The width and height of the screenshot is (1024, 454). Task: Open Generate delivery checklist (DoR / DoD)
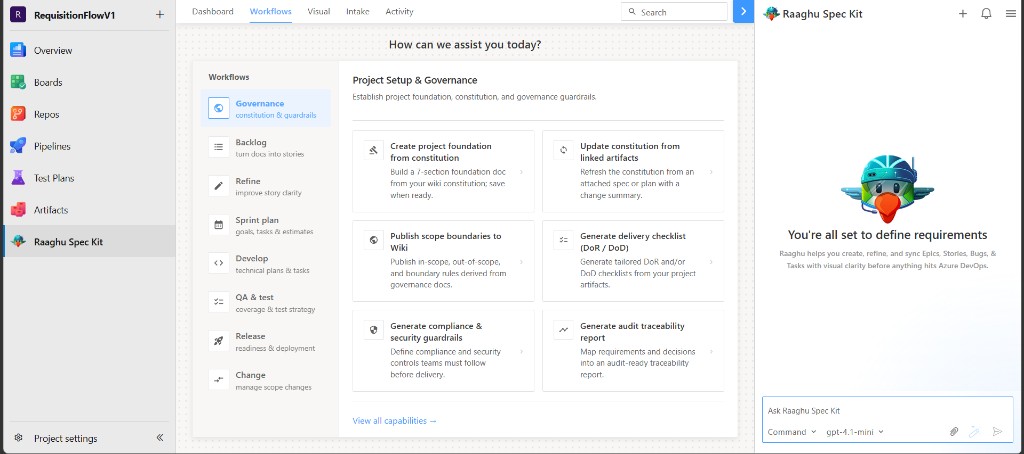click(633, 261)
